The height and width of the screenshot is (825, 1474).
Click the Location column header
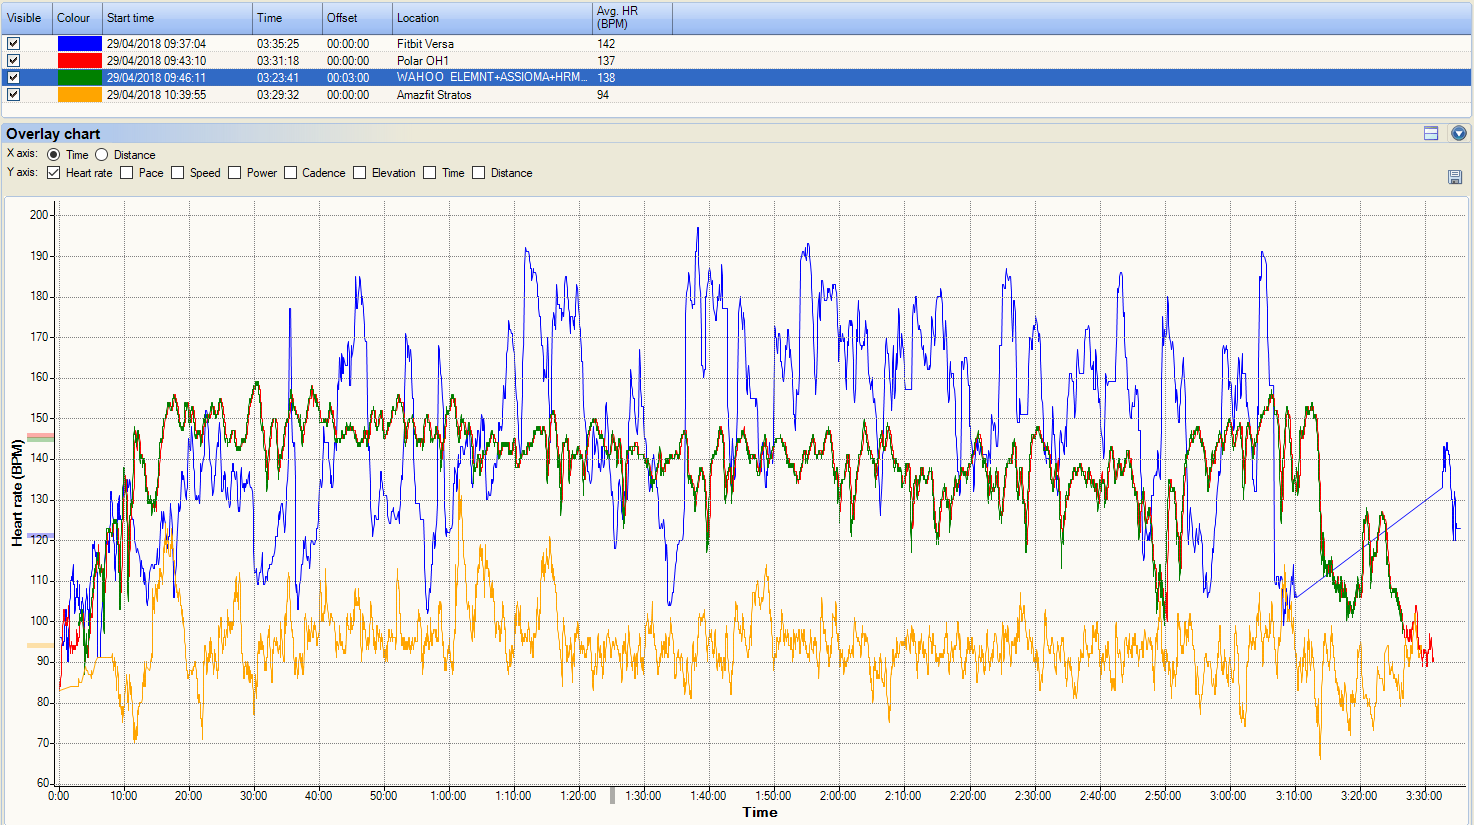coord(490,18)
